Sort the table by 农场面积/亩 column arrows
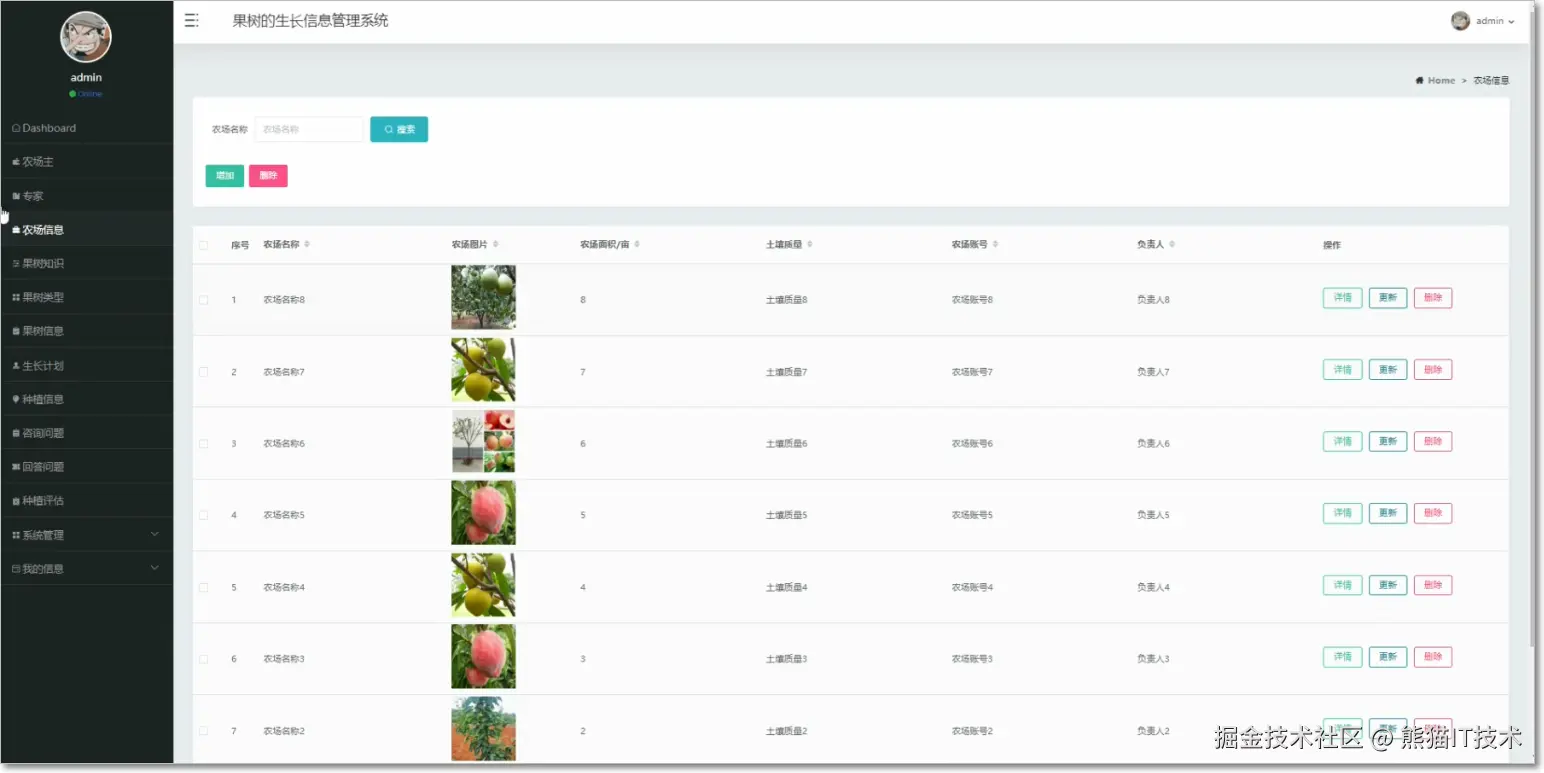 click(637, 244)
